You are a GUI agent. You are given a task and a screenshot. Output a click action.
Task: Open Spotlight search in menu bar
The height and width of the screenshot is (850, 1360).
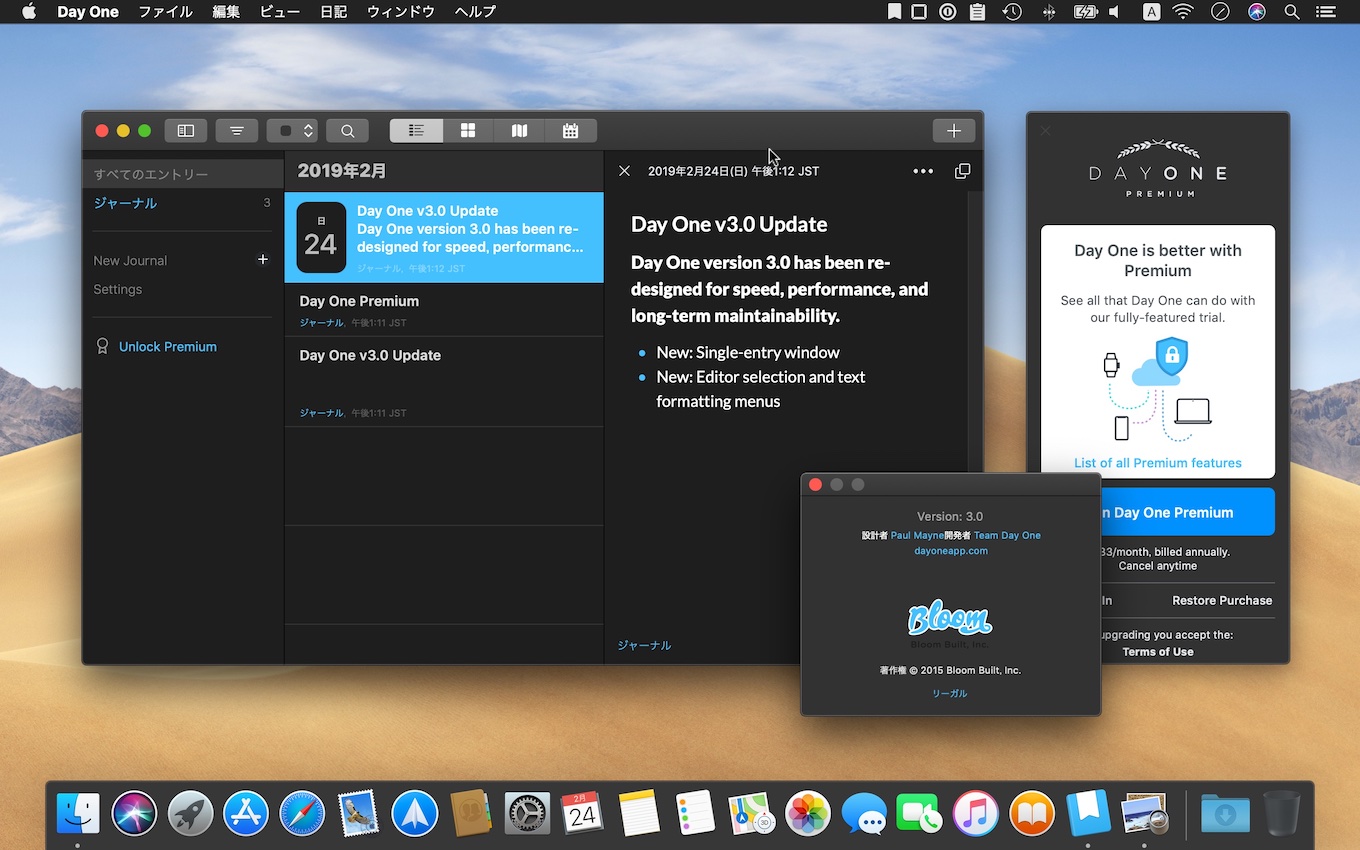pos(1291,12)
